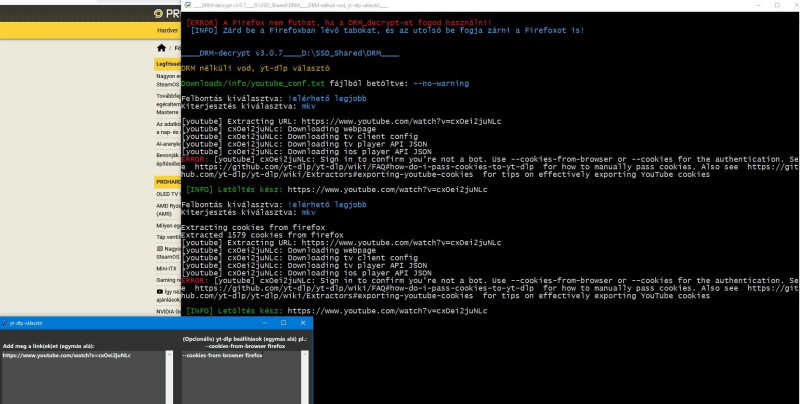Open the 'Gaming n' topic link

coord(168,280)
